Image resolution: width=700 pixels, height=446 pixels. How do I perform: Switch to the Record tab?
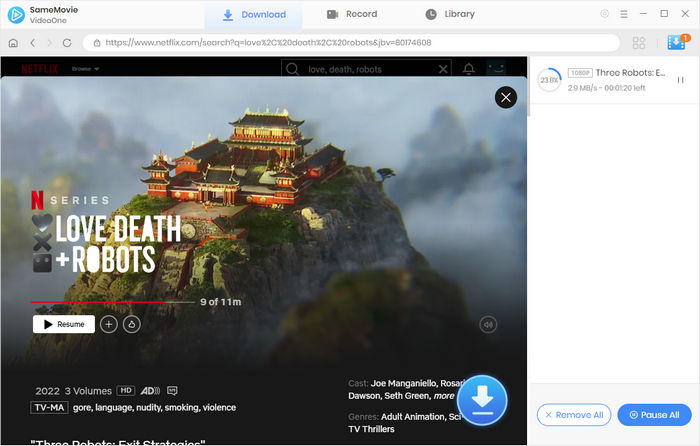pyautogui.click(x=352, y=14)
